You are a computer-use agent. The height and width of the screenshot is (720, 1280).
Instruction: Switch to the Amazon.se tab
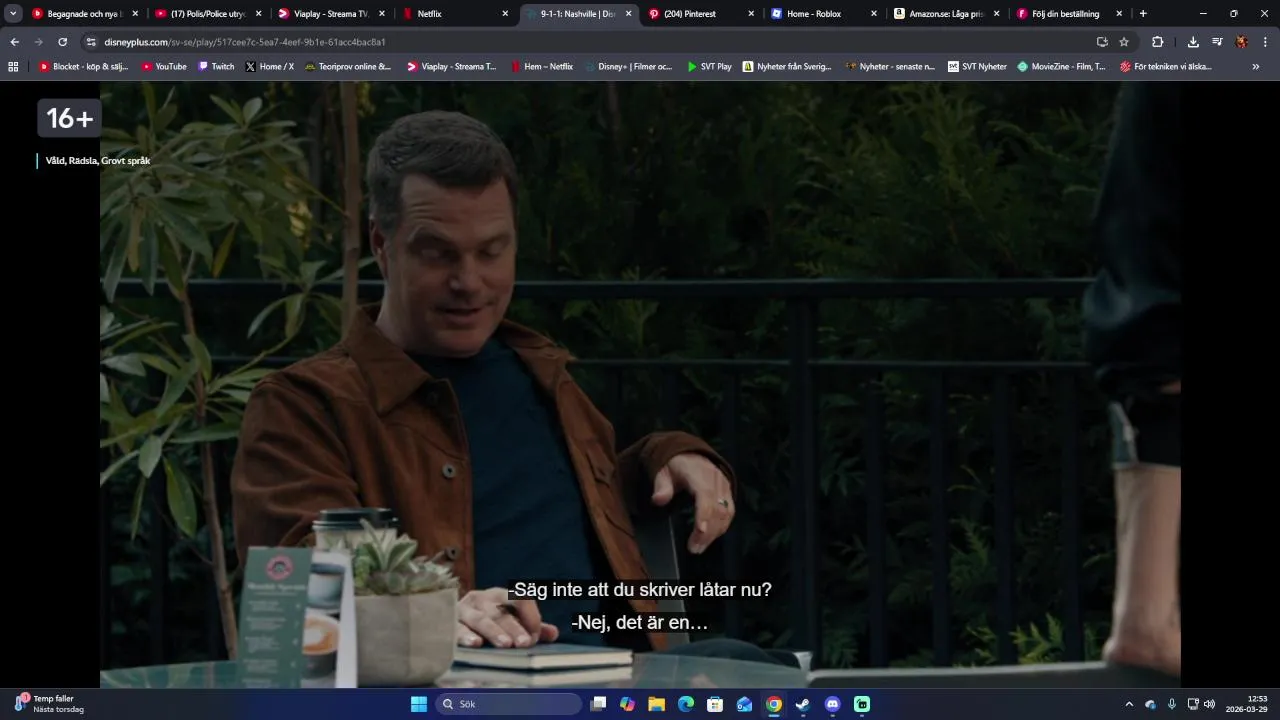(x=946, y=14)
